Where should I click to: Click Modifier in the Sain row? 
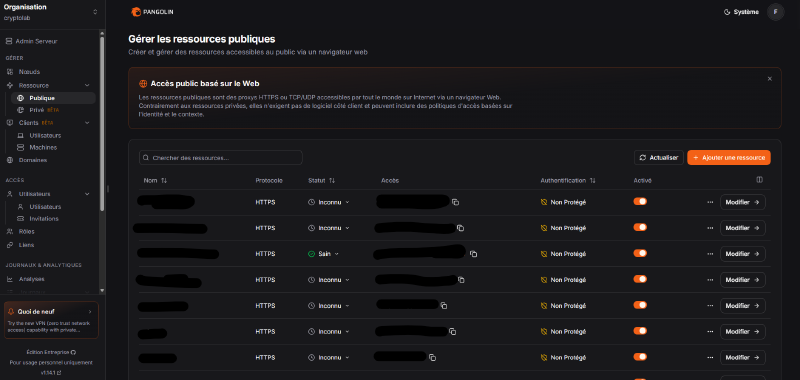742,254
